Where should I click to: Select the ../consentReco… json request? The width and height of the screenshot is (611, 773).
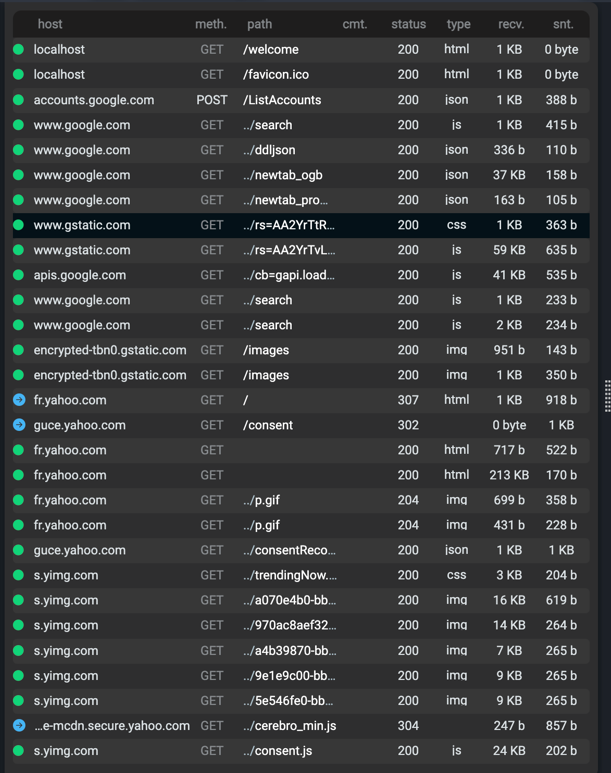(x=301, y=550)
